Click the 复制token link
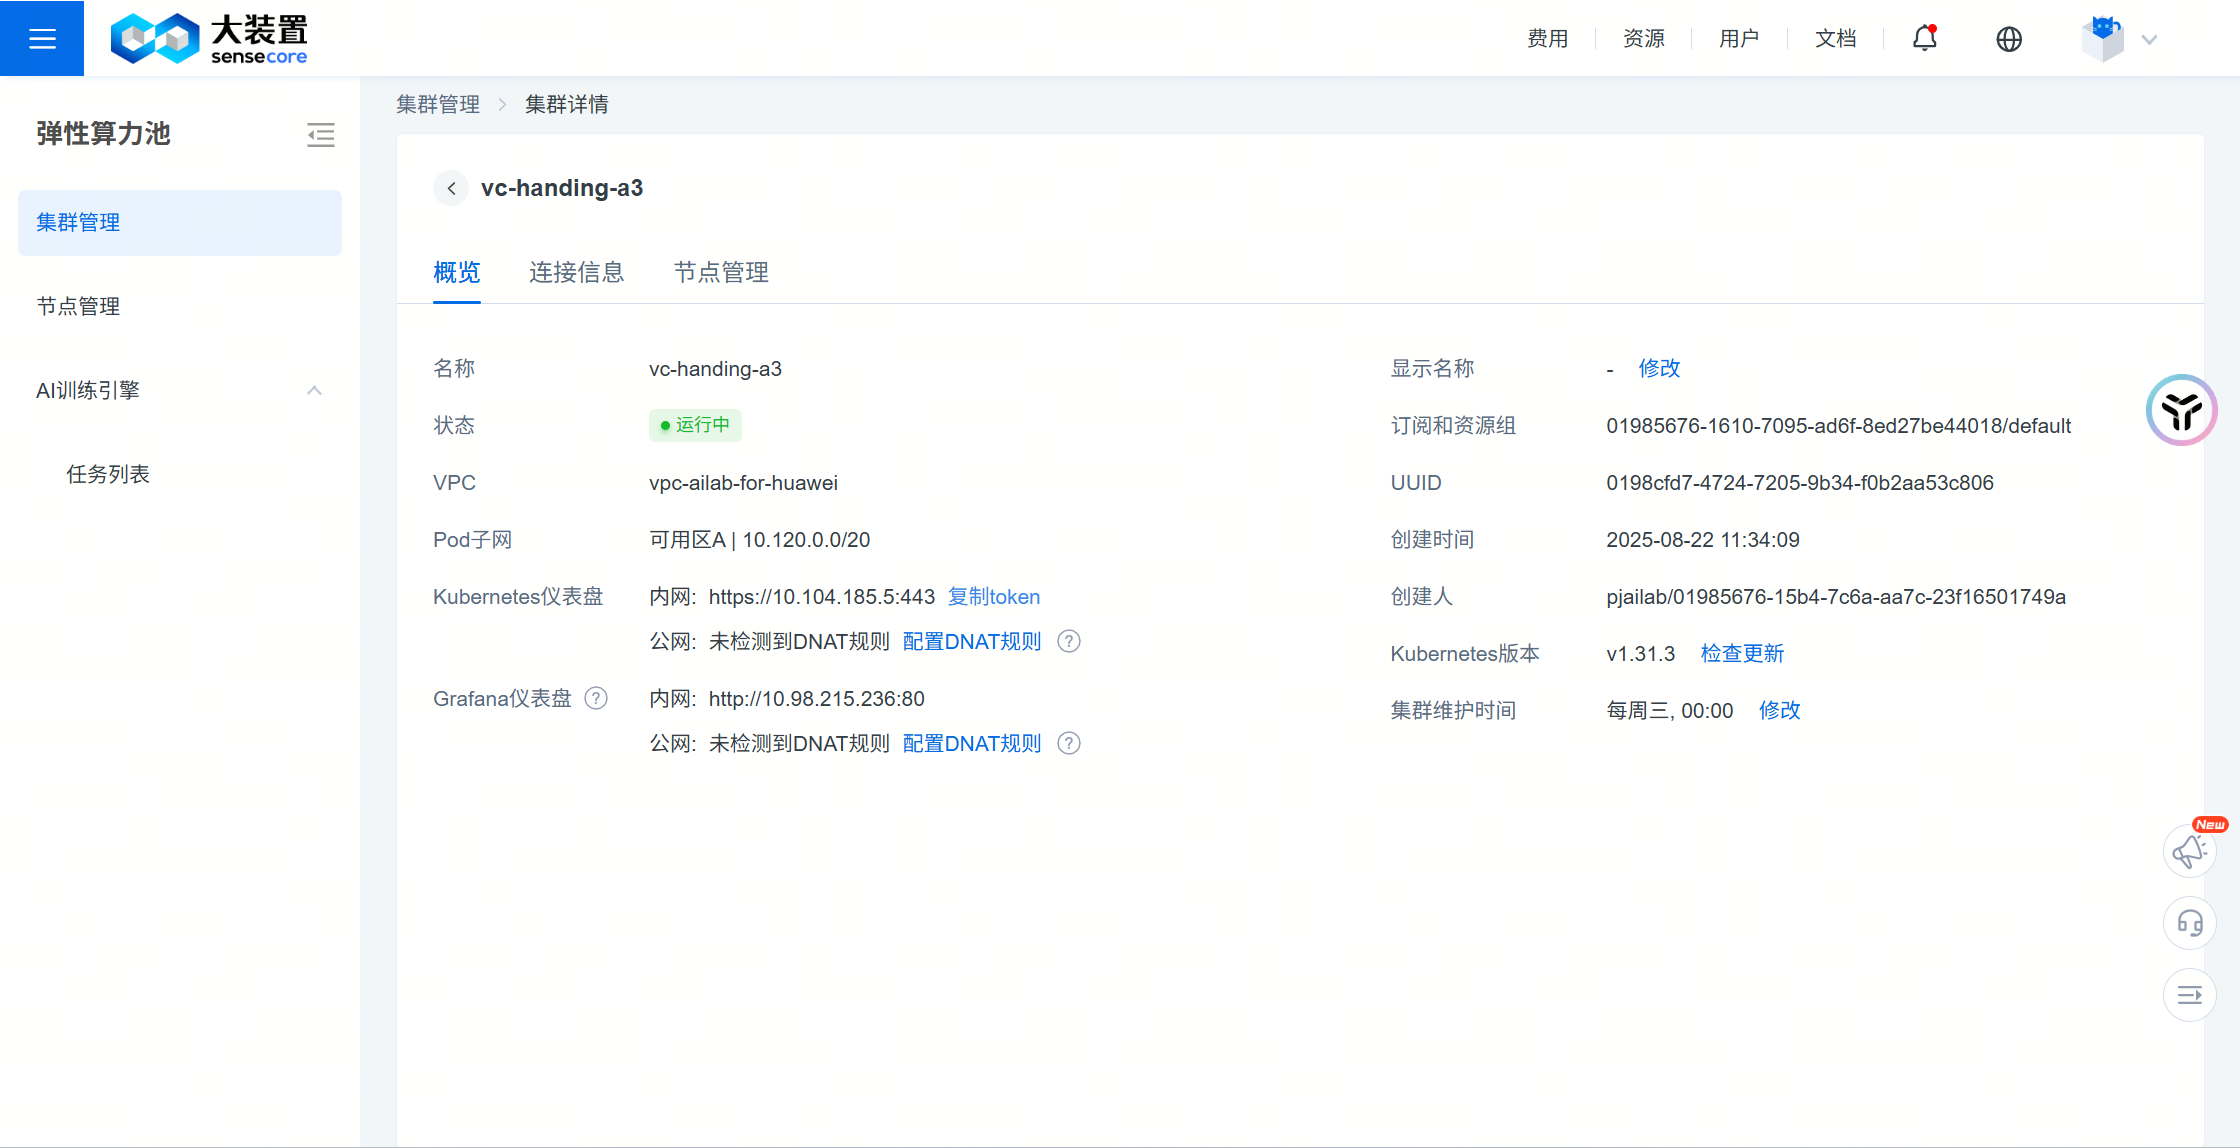The width and height of the screenshot is (2240, 1148). 993,597
